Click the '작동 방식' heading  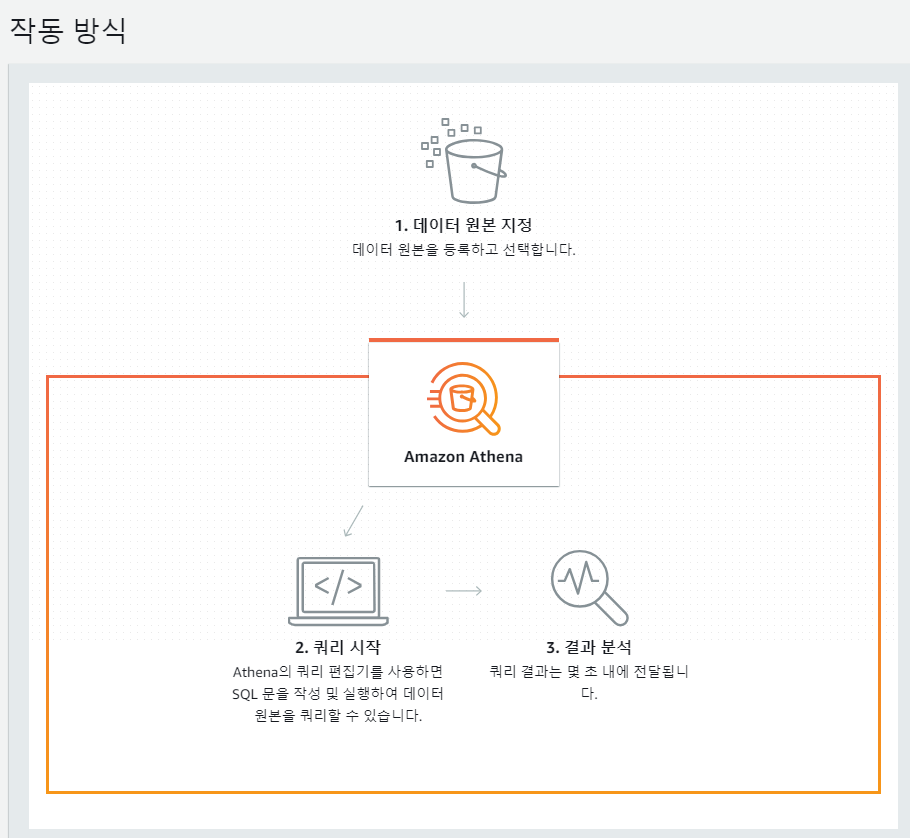point(68,30)
